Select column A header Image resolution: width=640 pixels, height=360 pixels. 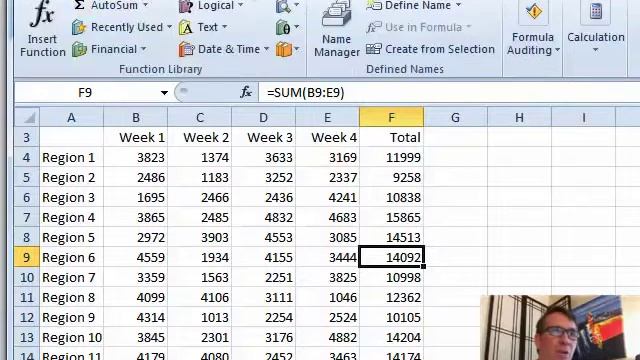pyautogui.click(x=71, y=118)
